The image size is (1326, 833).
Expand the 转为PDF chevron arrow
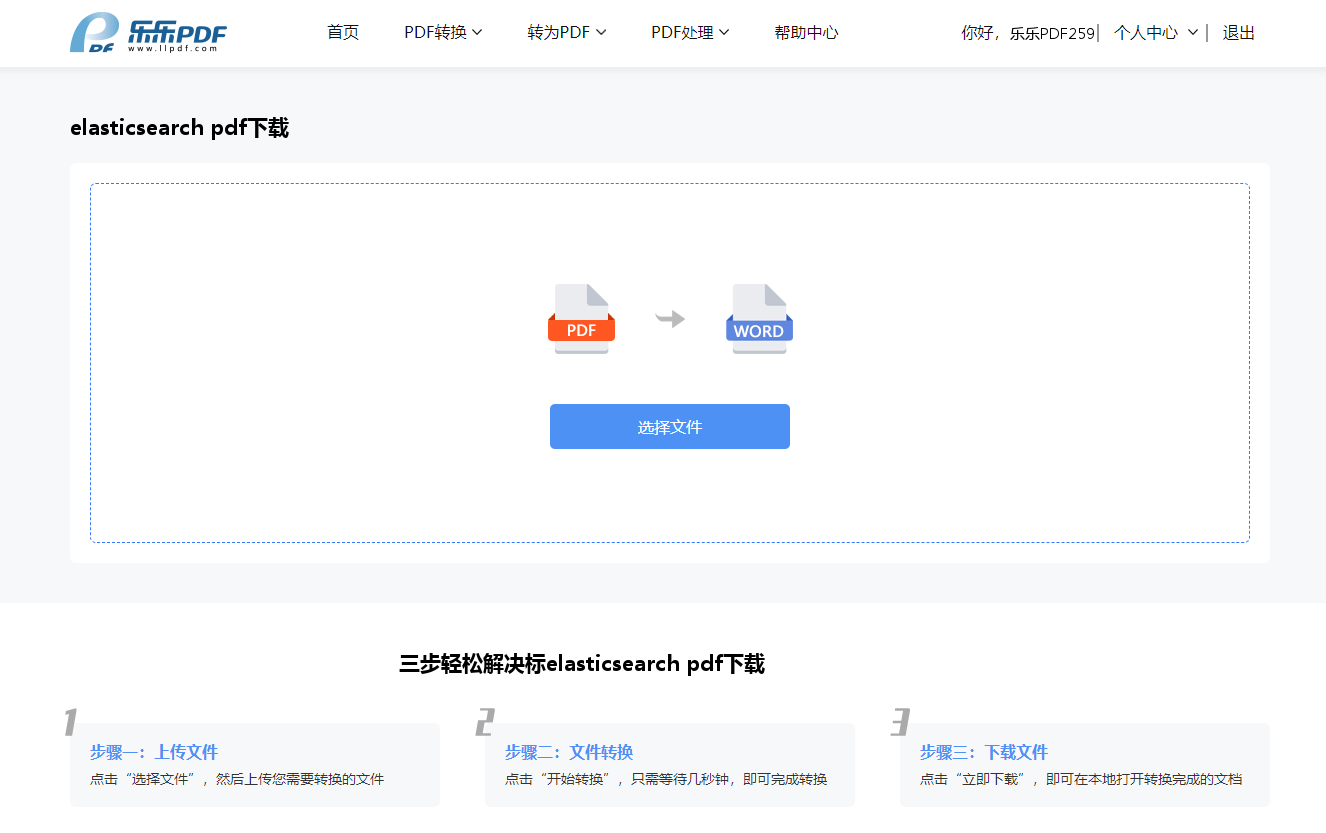click(601, 33)
